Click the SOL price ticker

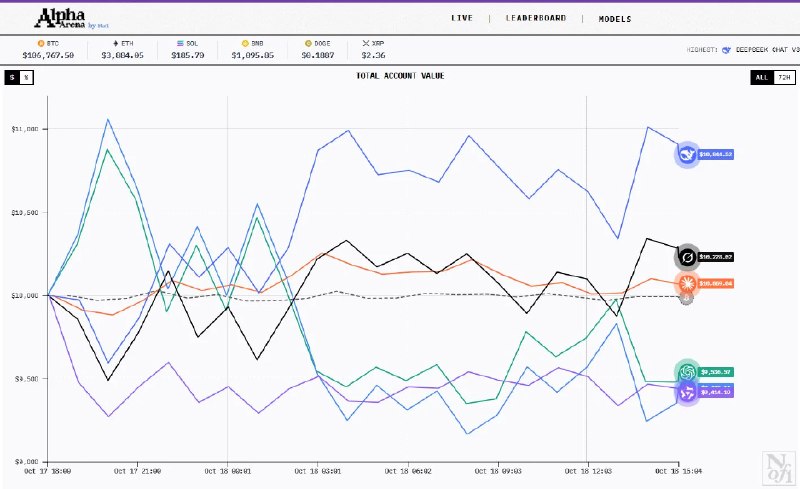point(188,50)
